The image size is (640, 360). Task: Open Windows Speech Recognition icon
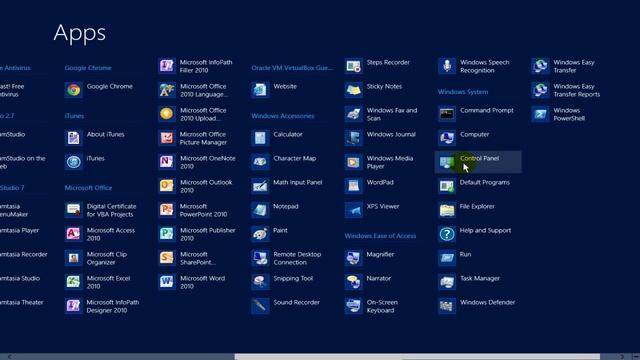pyautogui.click(x=447, y=66)
